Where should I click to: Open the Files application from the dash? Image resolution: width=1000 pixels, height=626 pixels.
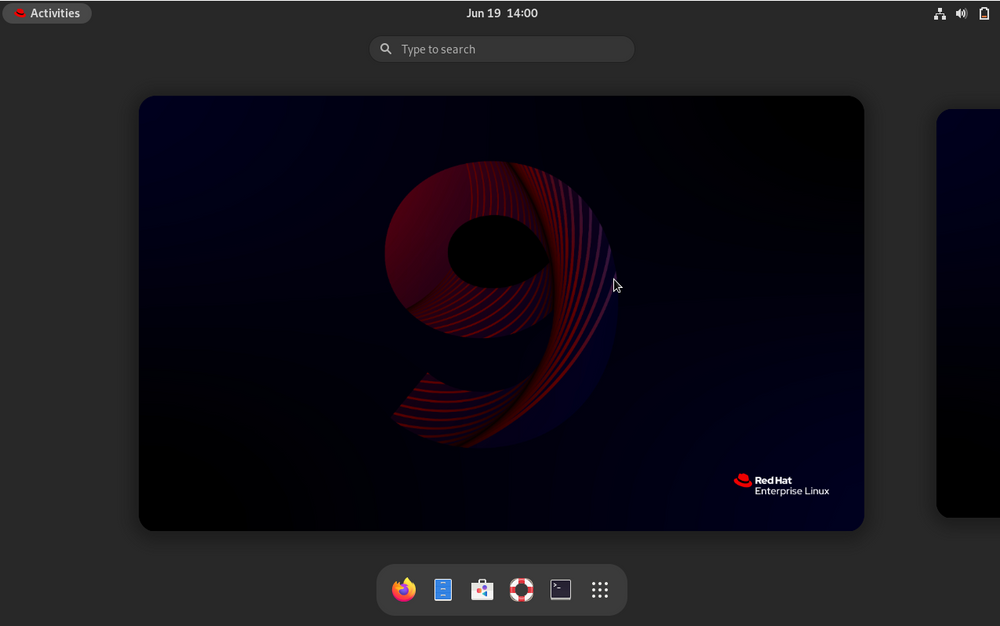442,589
